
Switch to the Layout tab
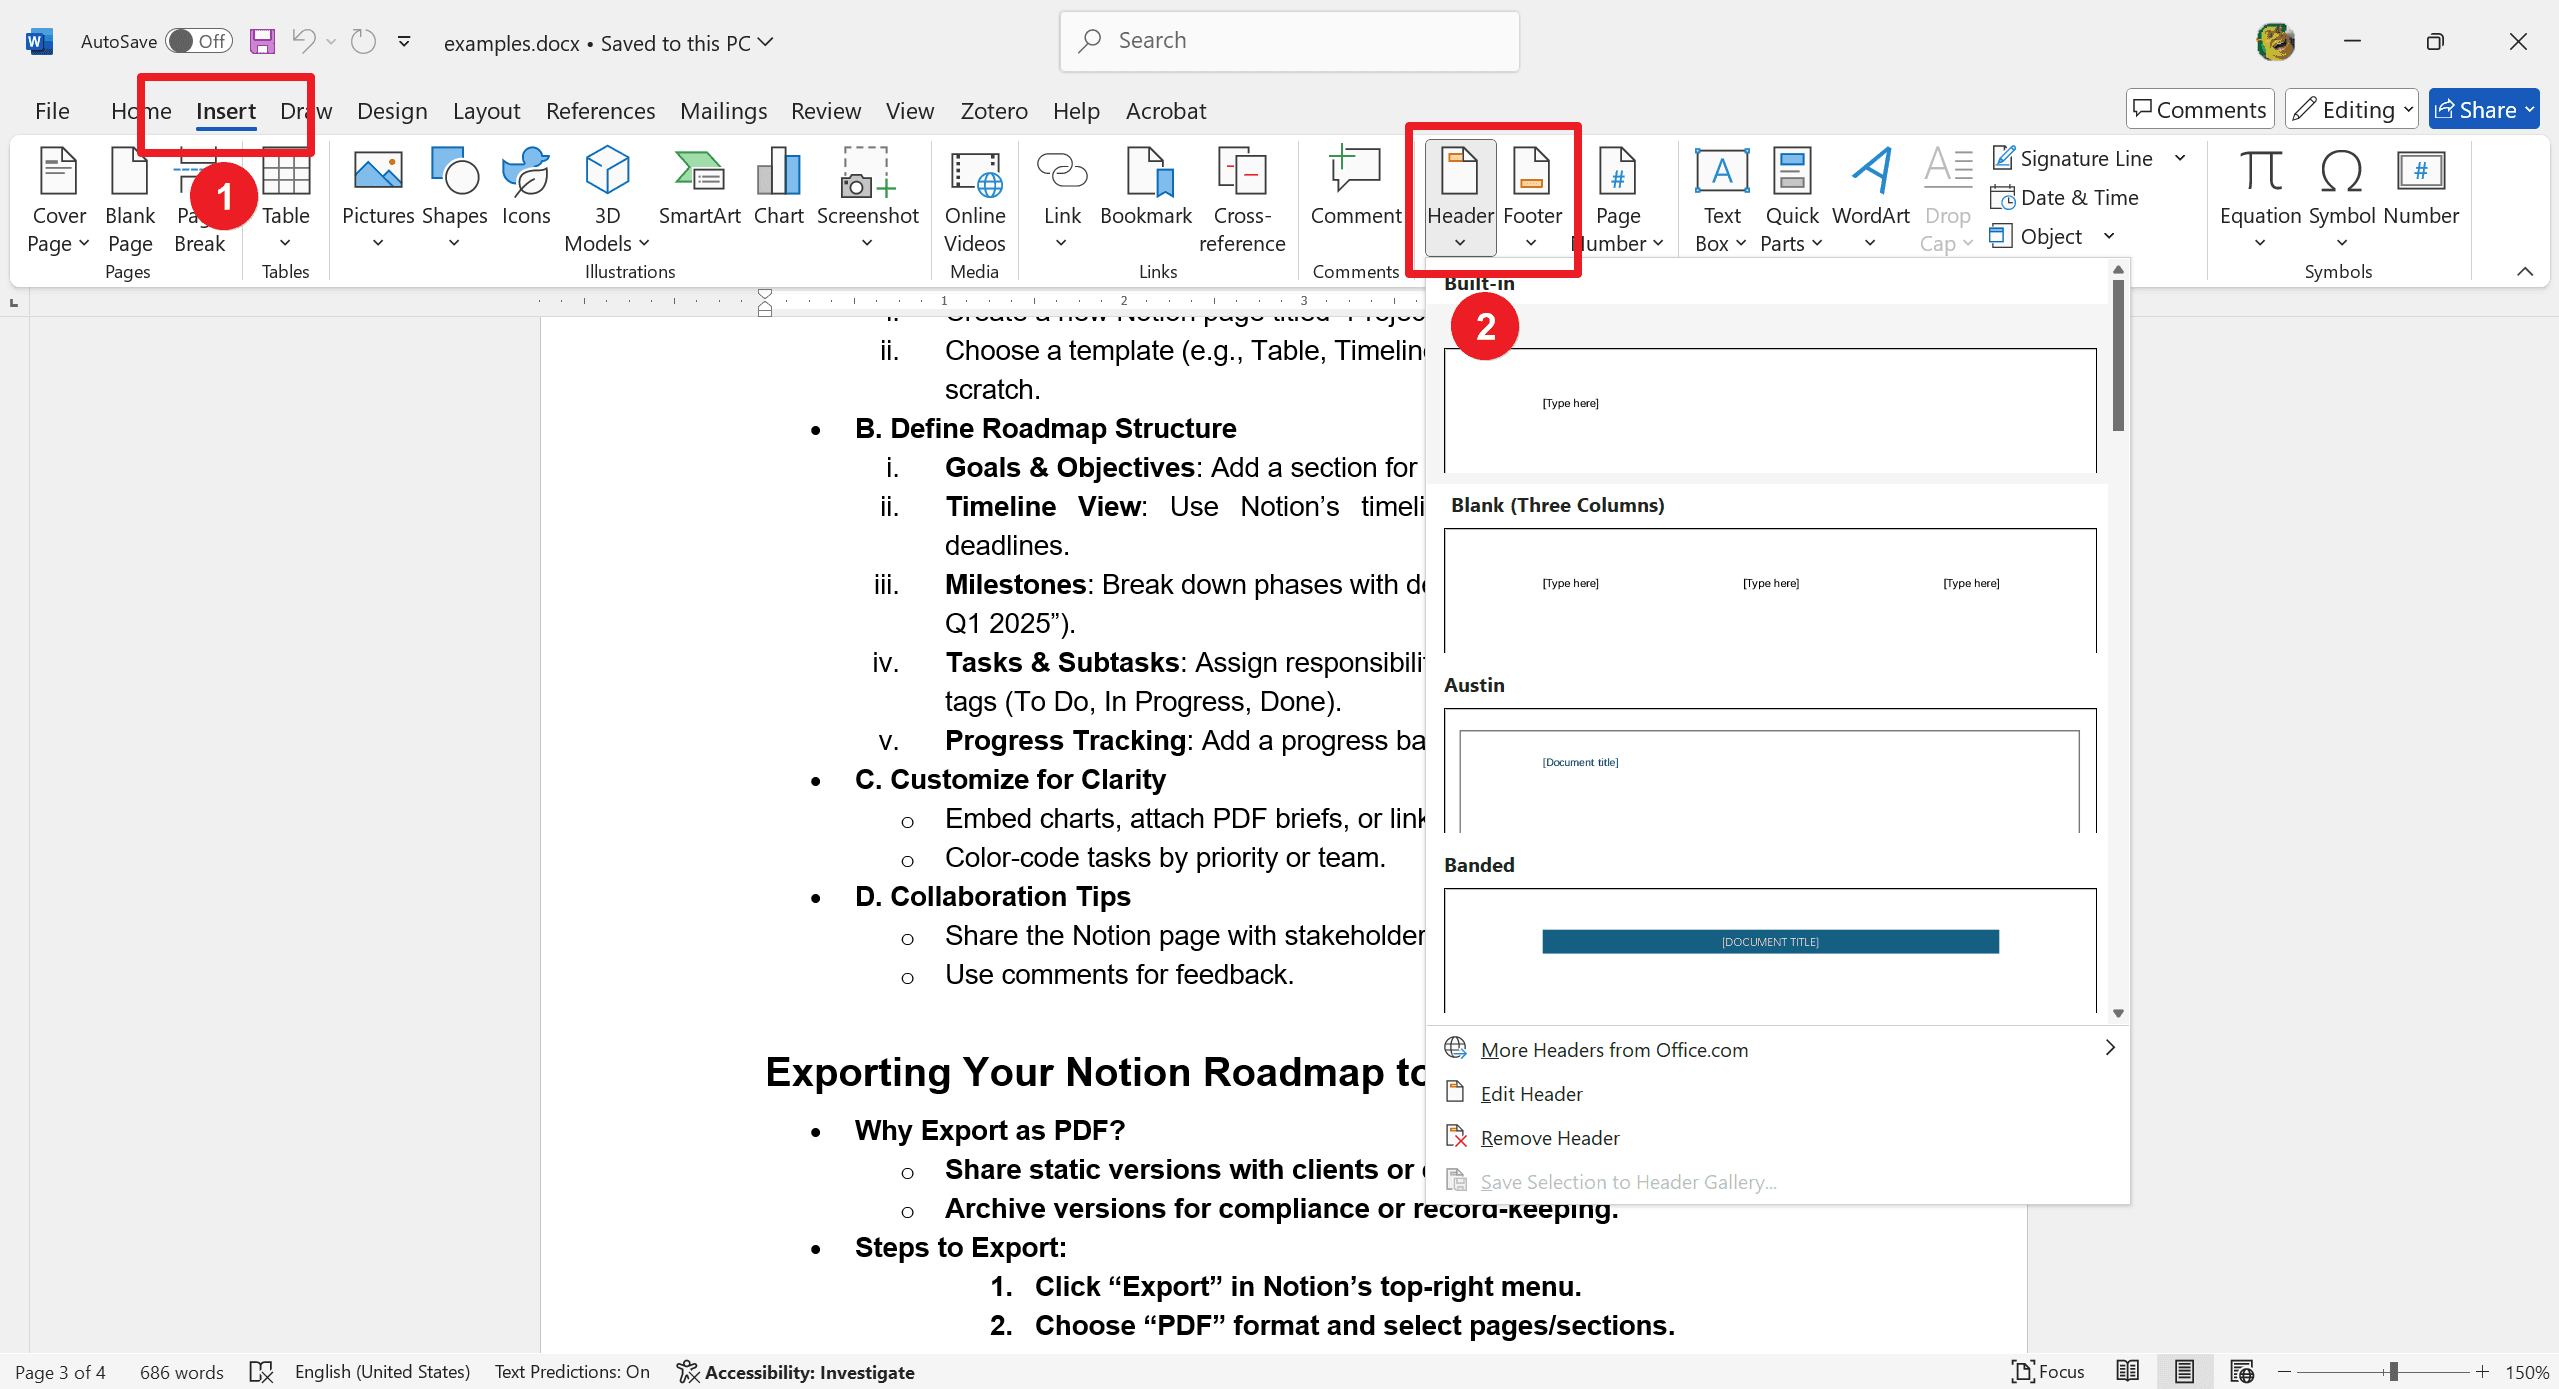pyautogui.click(x=486, y=110)
